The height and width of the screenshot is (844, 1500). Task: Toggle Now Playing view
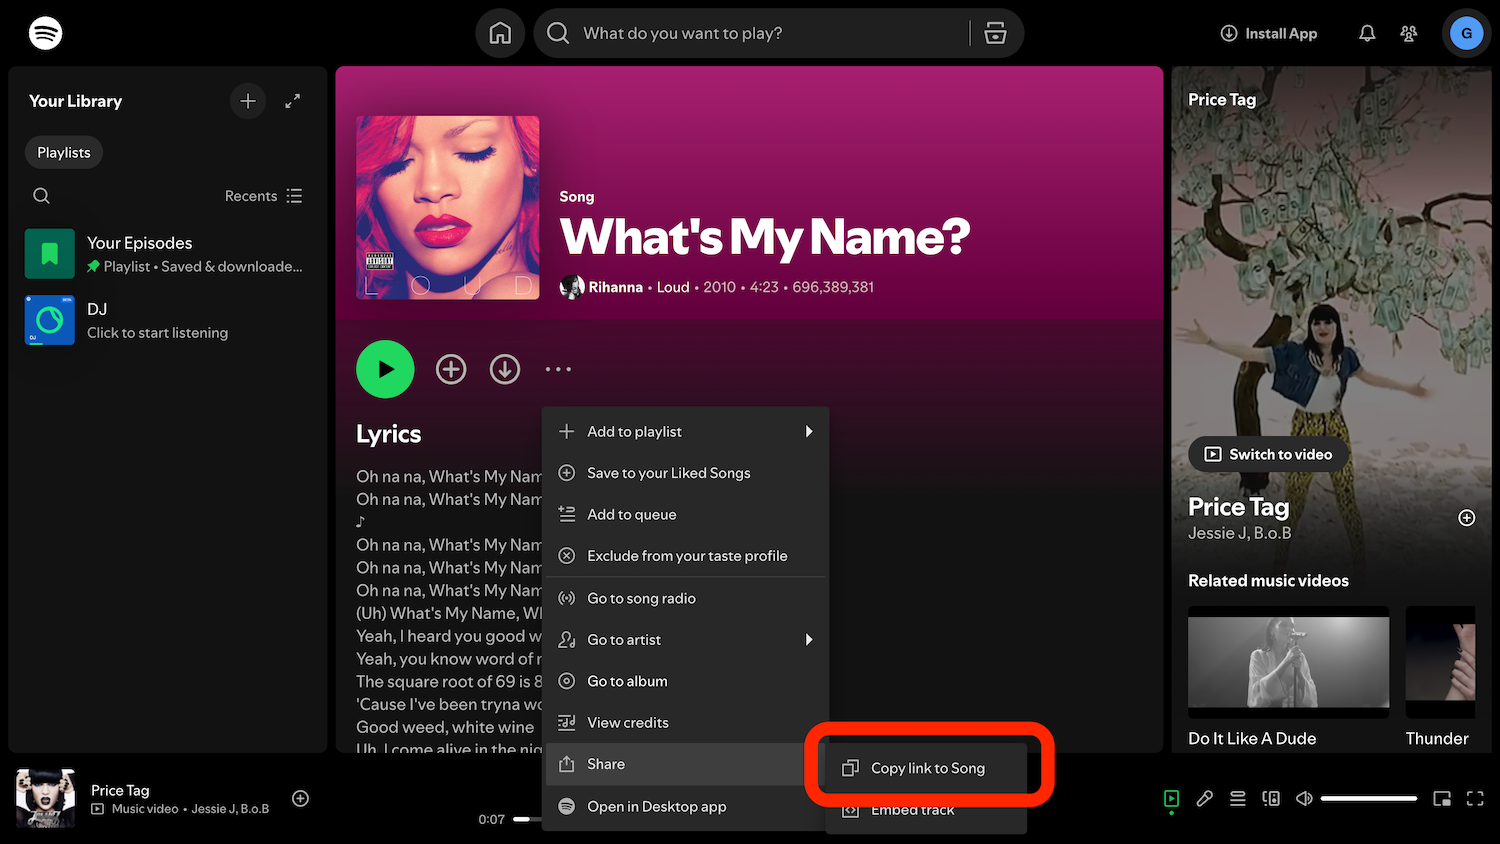[x=1171, y=798]
